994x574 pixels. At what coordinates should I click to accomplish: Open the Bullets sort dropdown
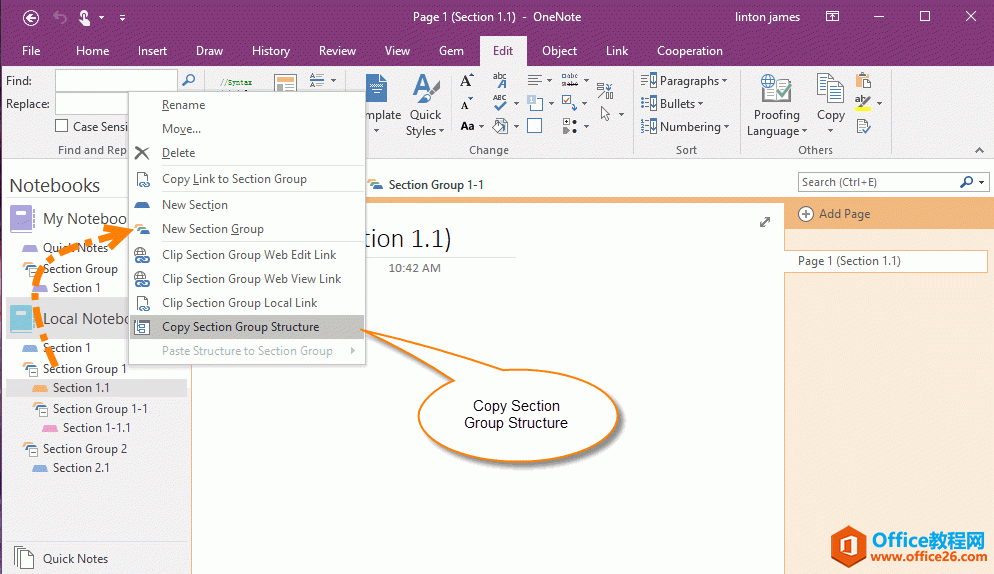tap(672, 103)
